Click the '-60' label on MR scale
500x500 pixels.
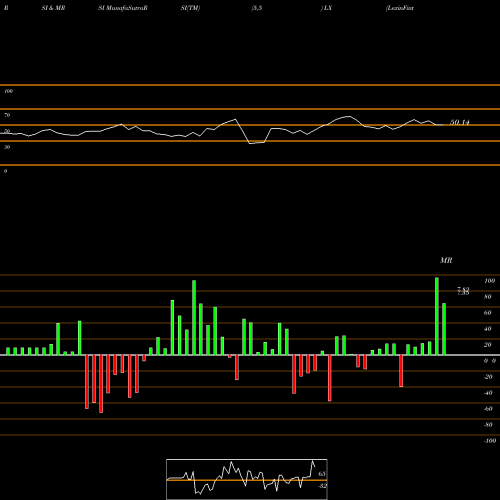coord(488,409)
